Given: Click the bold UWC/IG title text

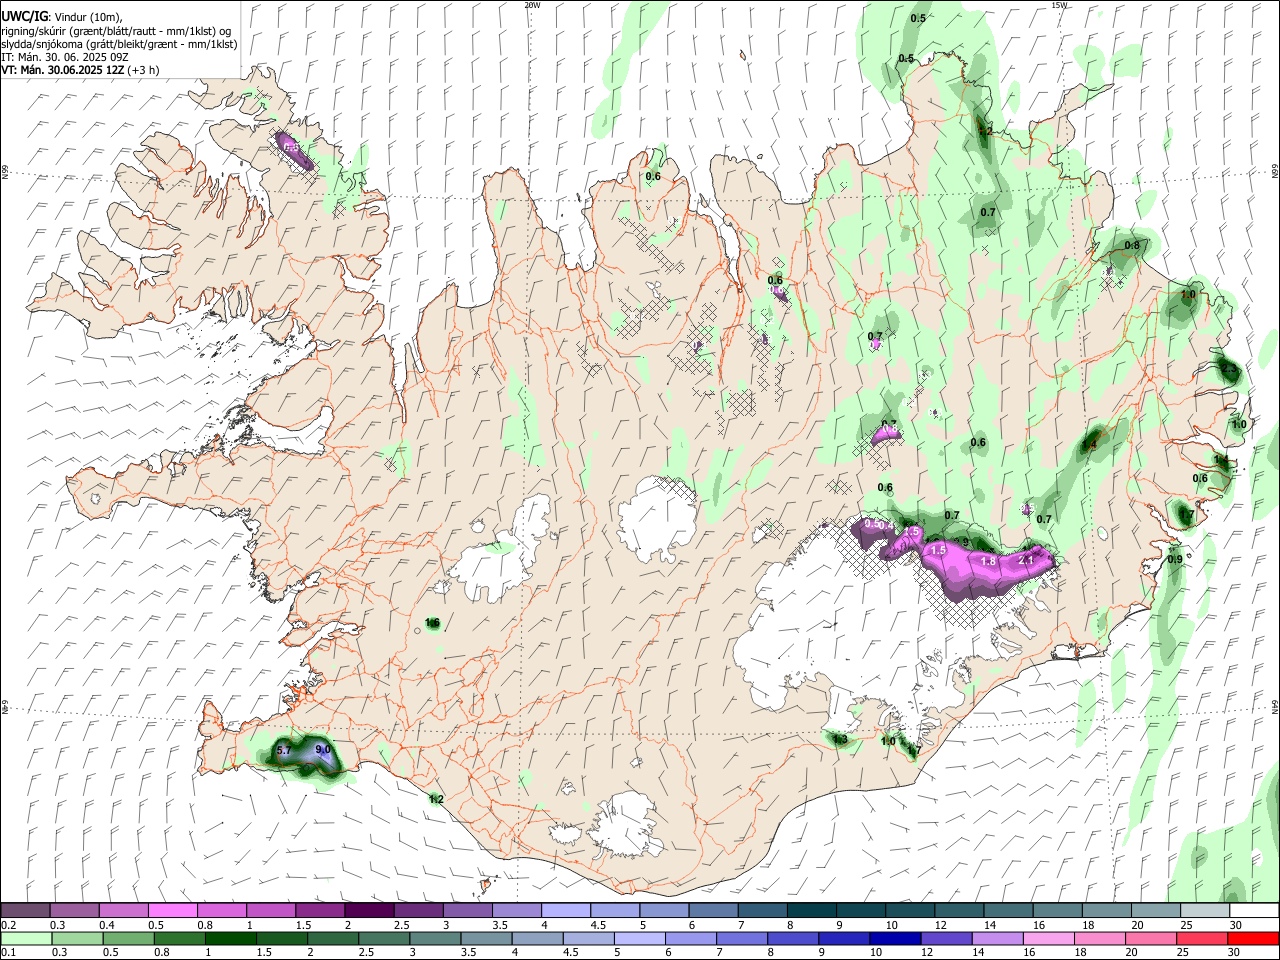Looking at the screenshot, I should pos(23,17).
